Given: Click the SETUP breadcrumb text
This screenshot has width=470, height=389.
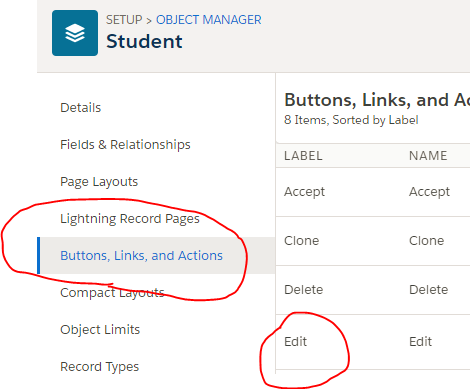Looking at the screenshot, I should click(124, 20).
